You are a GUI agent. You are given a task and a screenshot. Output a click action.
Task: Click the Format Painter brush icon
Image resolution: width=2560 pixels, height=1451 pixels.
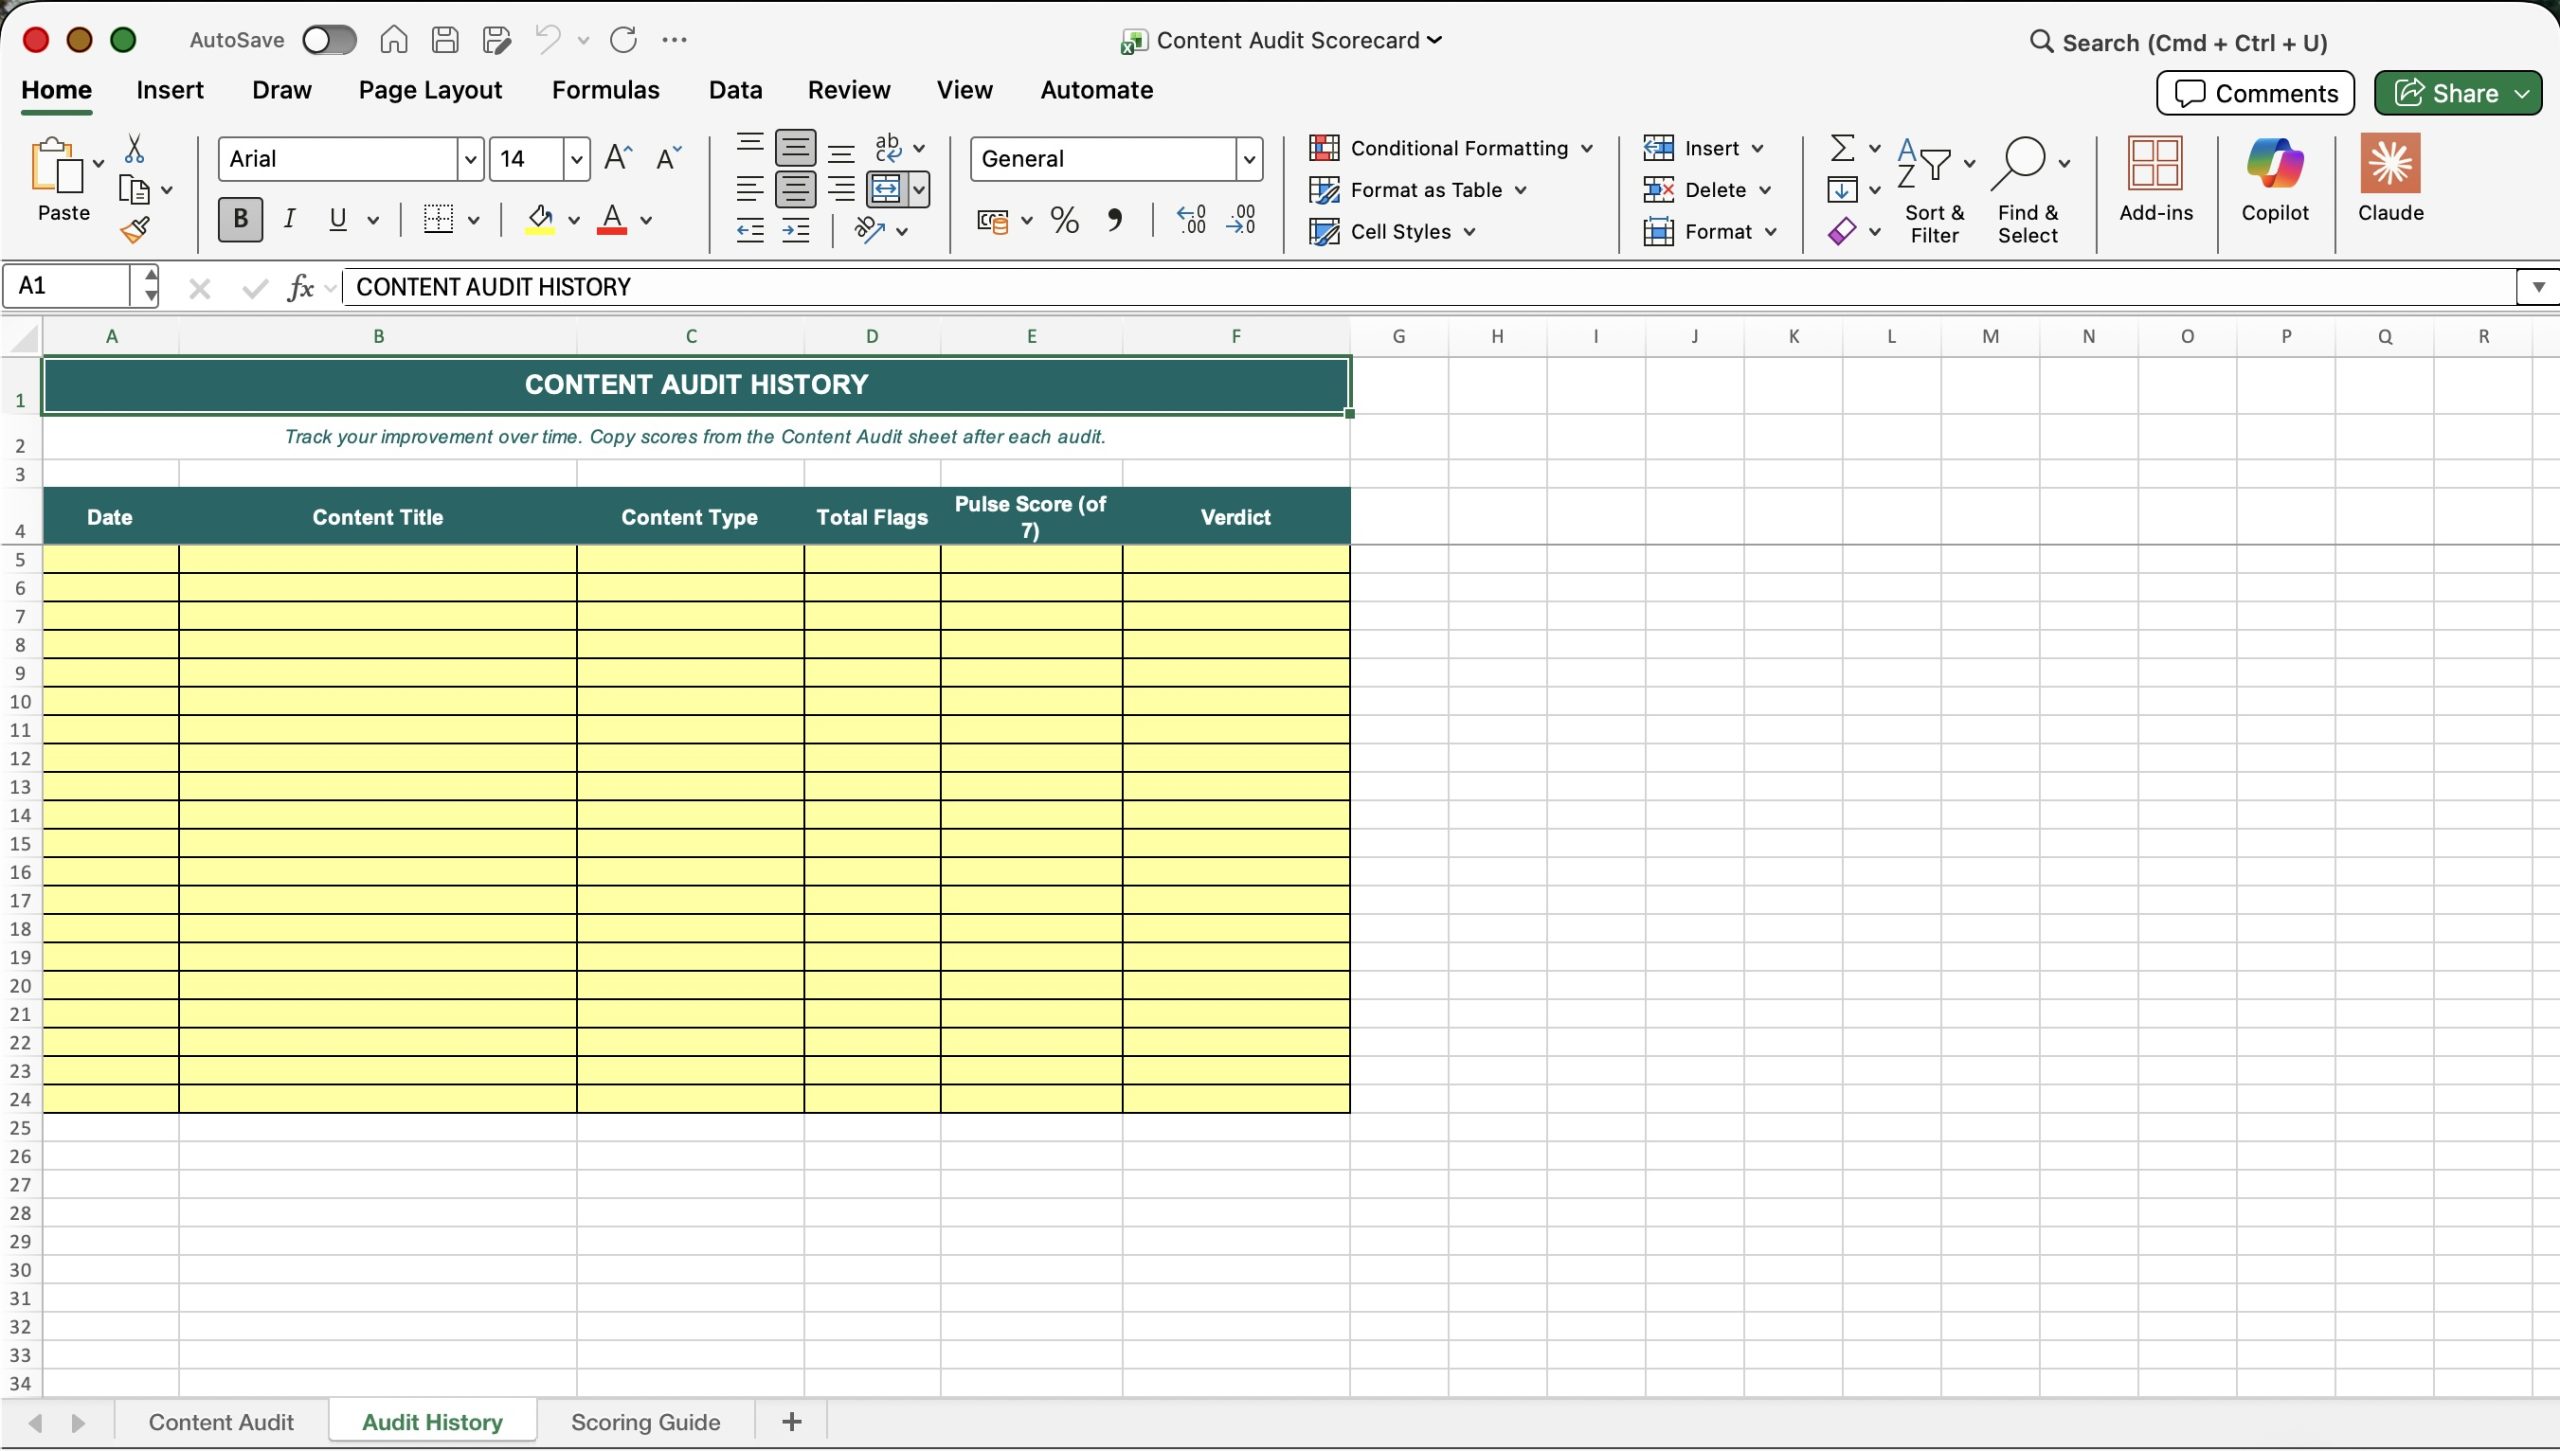[135, 230]
